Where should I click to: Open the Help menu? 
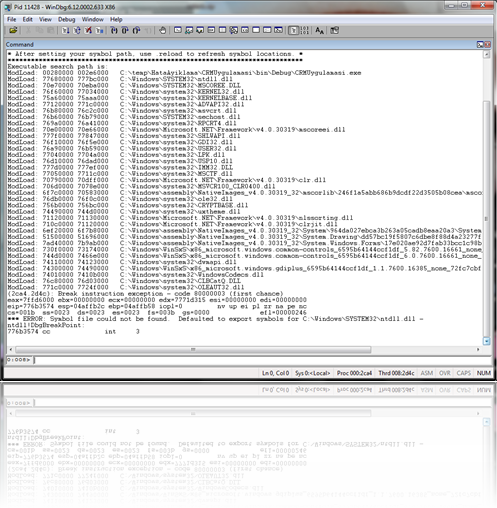tap(116, 19)
